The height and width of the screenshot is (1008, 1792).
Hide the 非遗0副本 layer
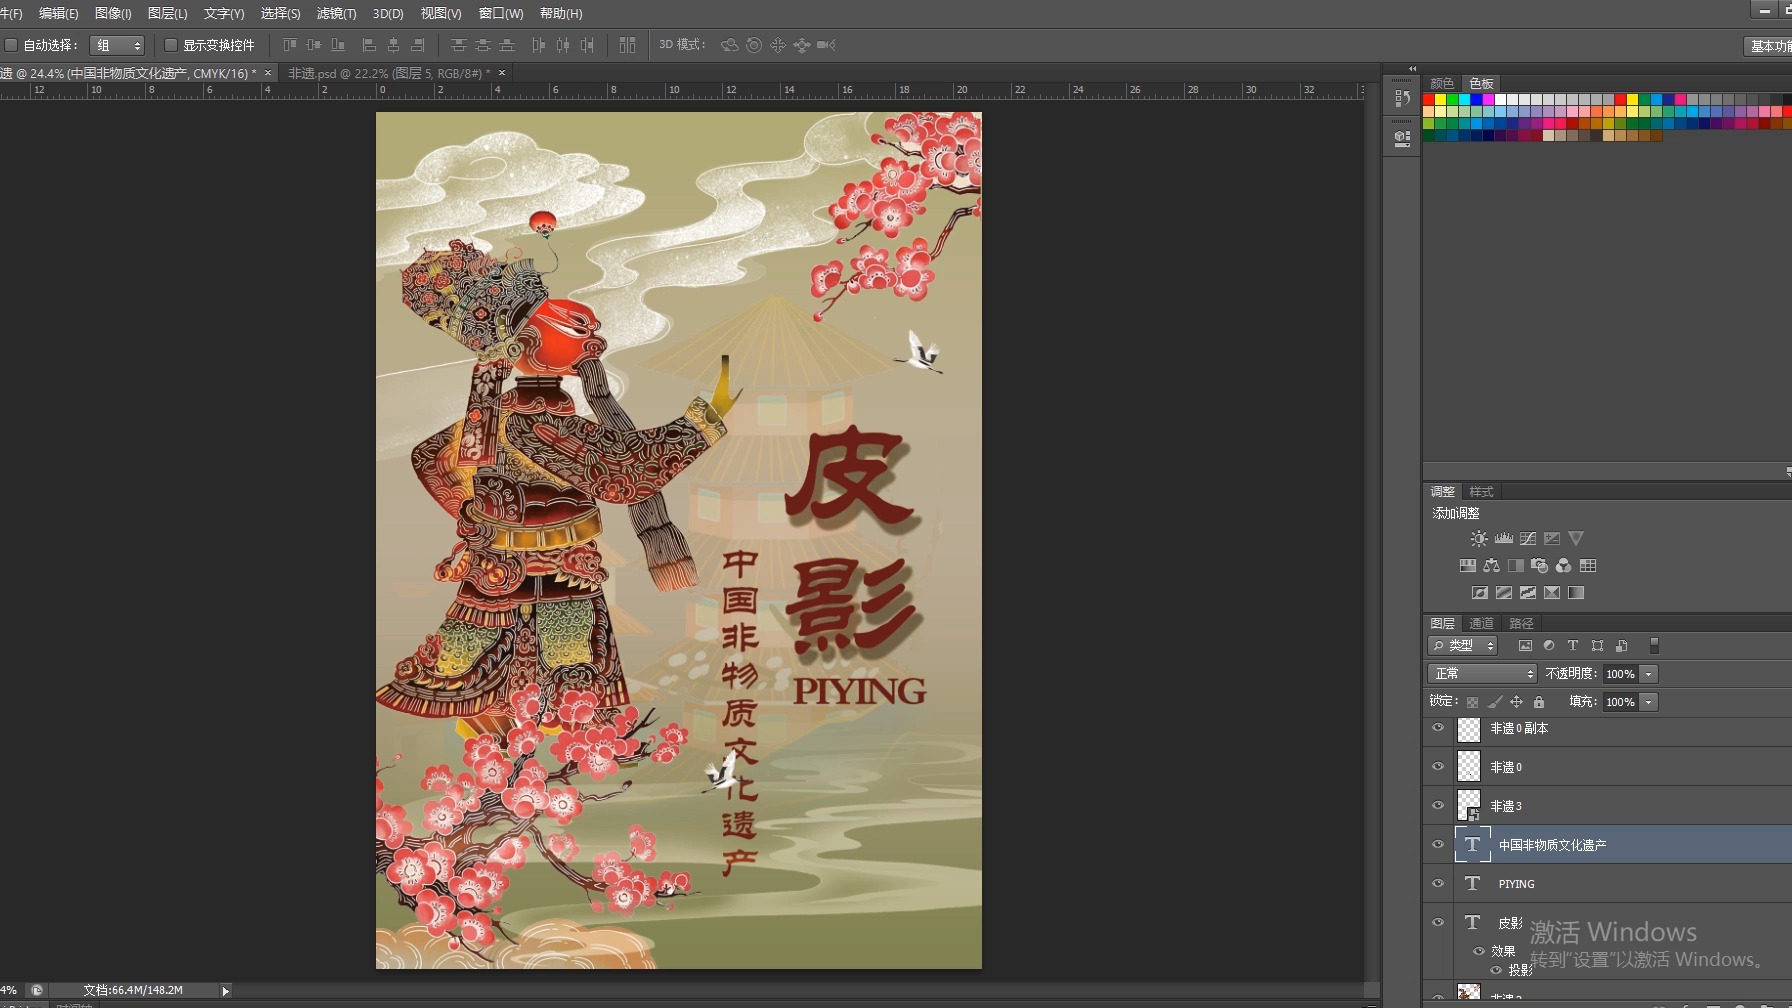pyautogui.click(x=1438, y=728)
